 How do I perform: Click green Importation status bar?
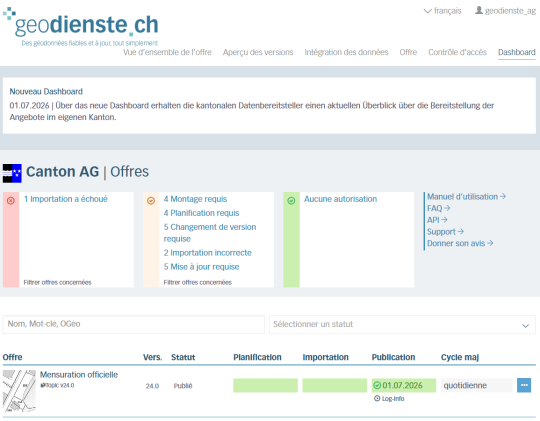click(335, 386)
